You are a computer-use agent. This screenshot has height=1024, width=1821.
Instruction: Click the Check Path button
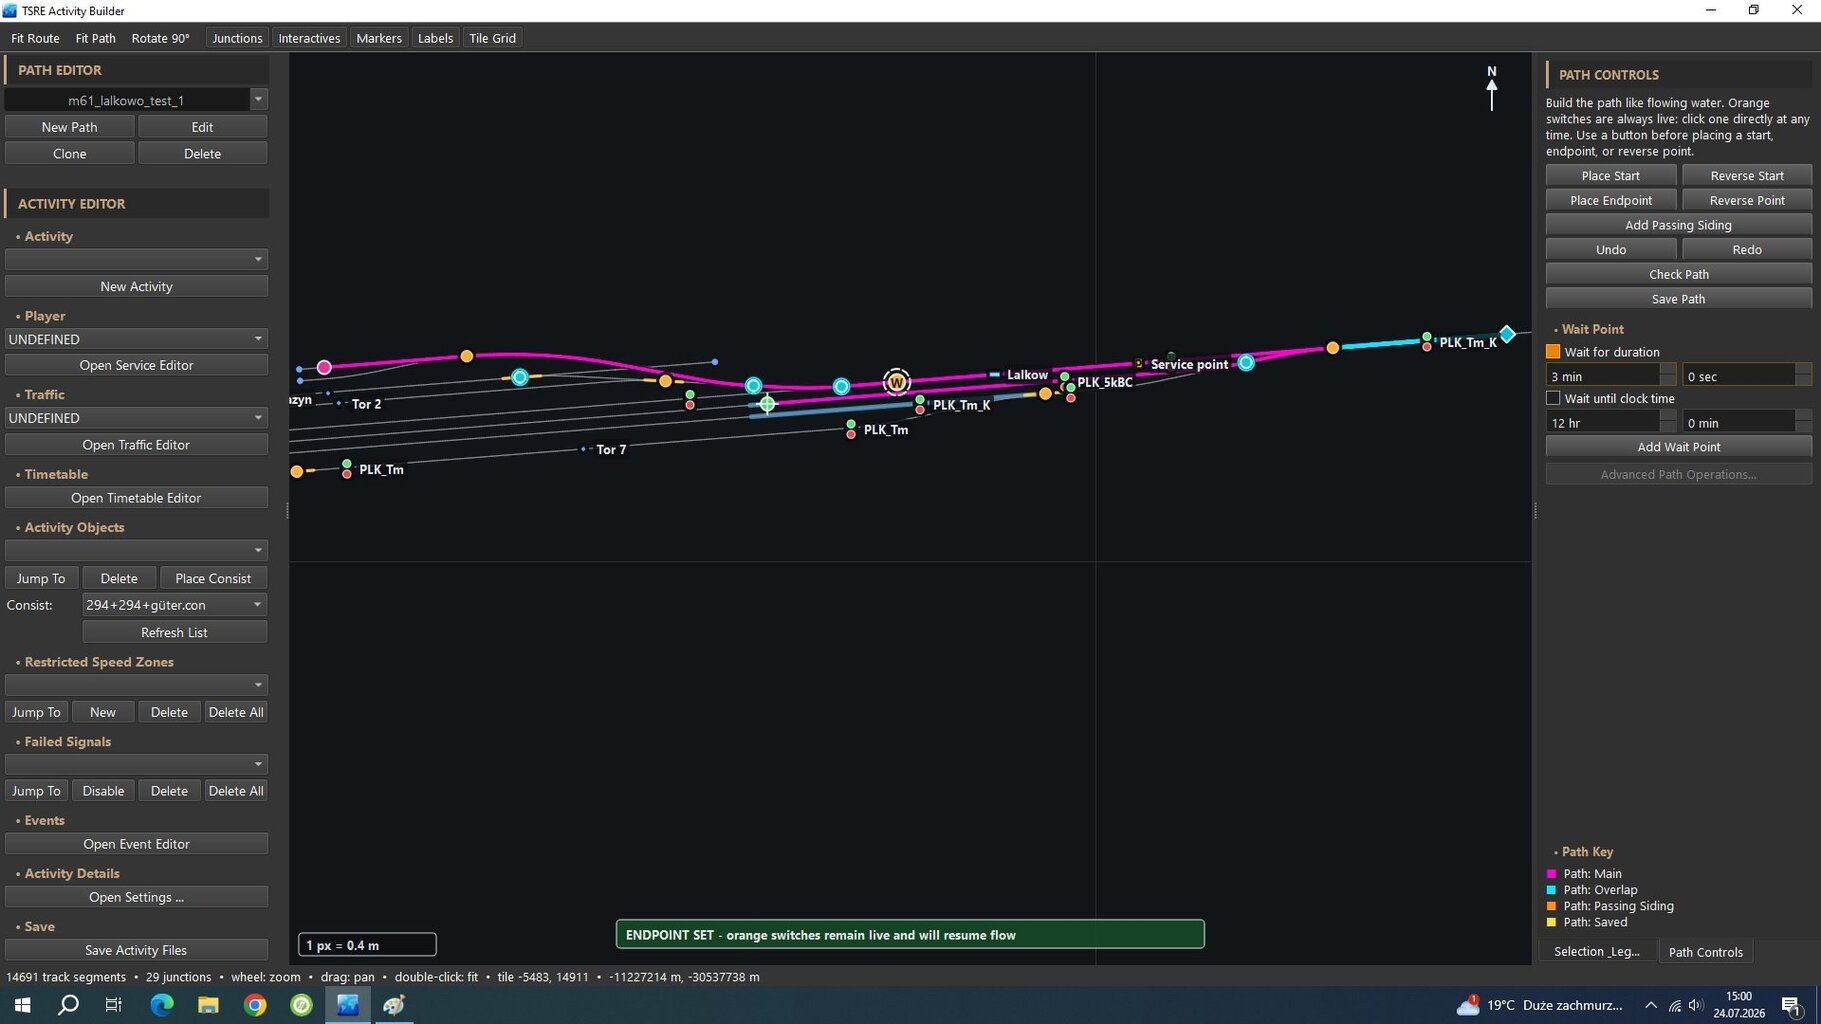pos(1678,274)
